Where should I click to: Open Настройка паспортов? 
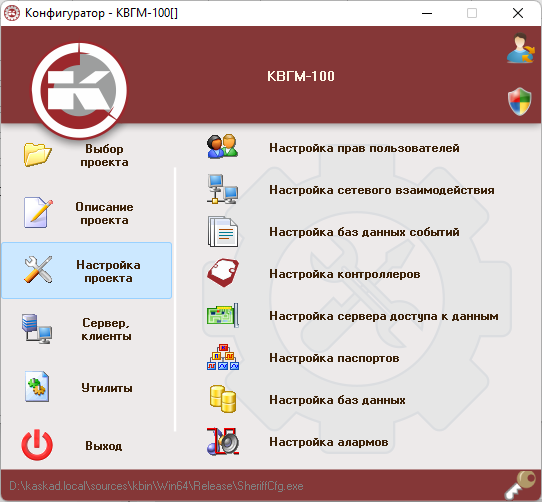(x=334, y=358)
